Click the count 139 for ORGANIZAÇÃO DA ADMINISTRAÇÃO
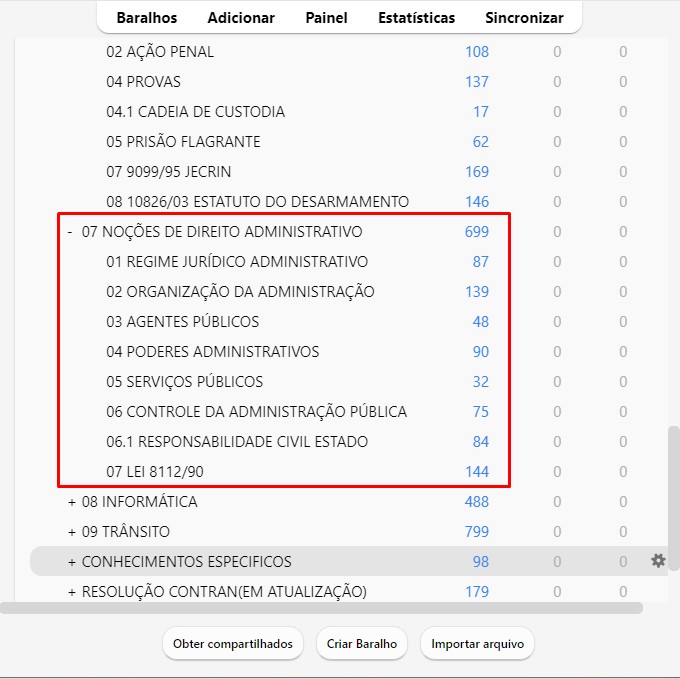The height and width of the screenshot is (679, 680). (477, 291)
